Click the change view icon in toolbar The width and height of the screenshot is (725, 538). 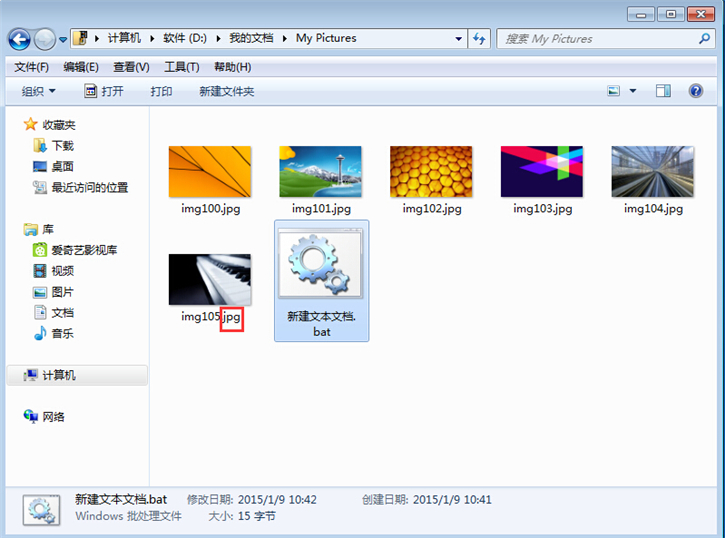614,91
